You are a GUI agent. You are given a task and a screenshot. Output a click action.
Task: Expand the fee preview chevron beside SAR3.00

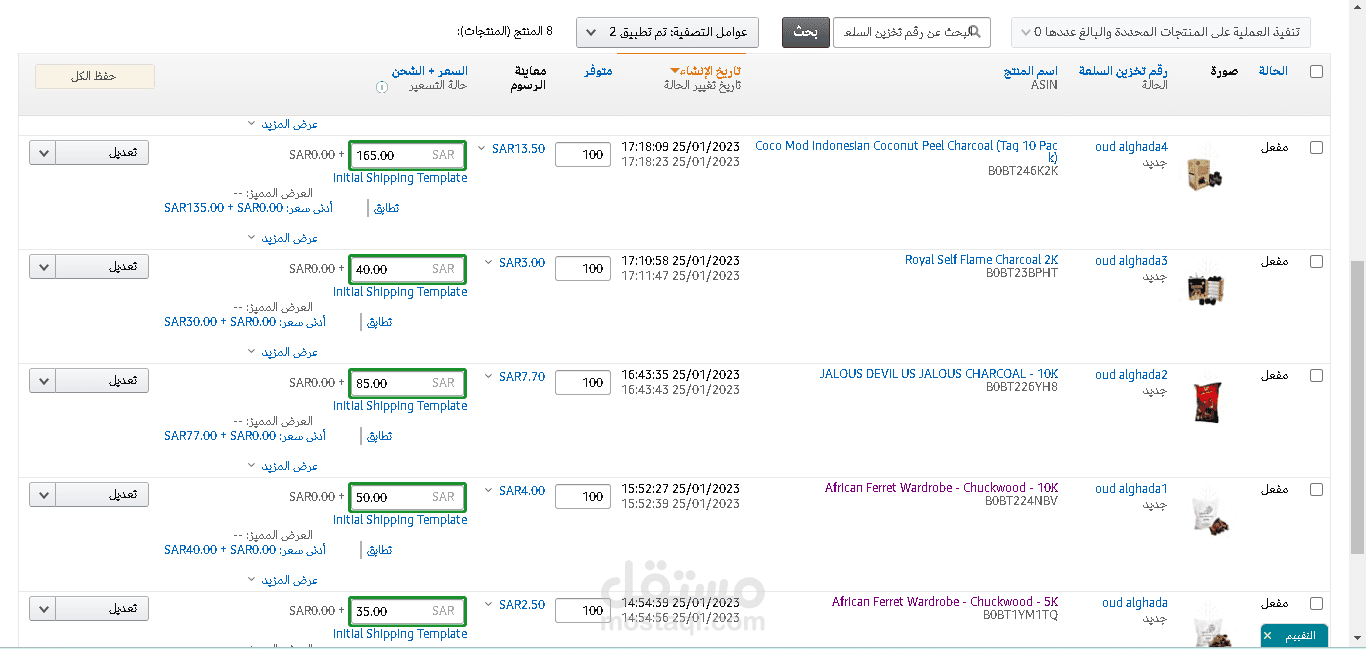point(488,263)
